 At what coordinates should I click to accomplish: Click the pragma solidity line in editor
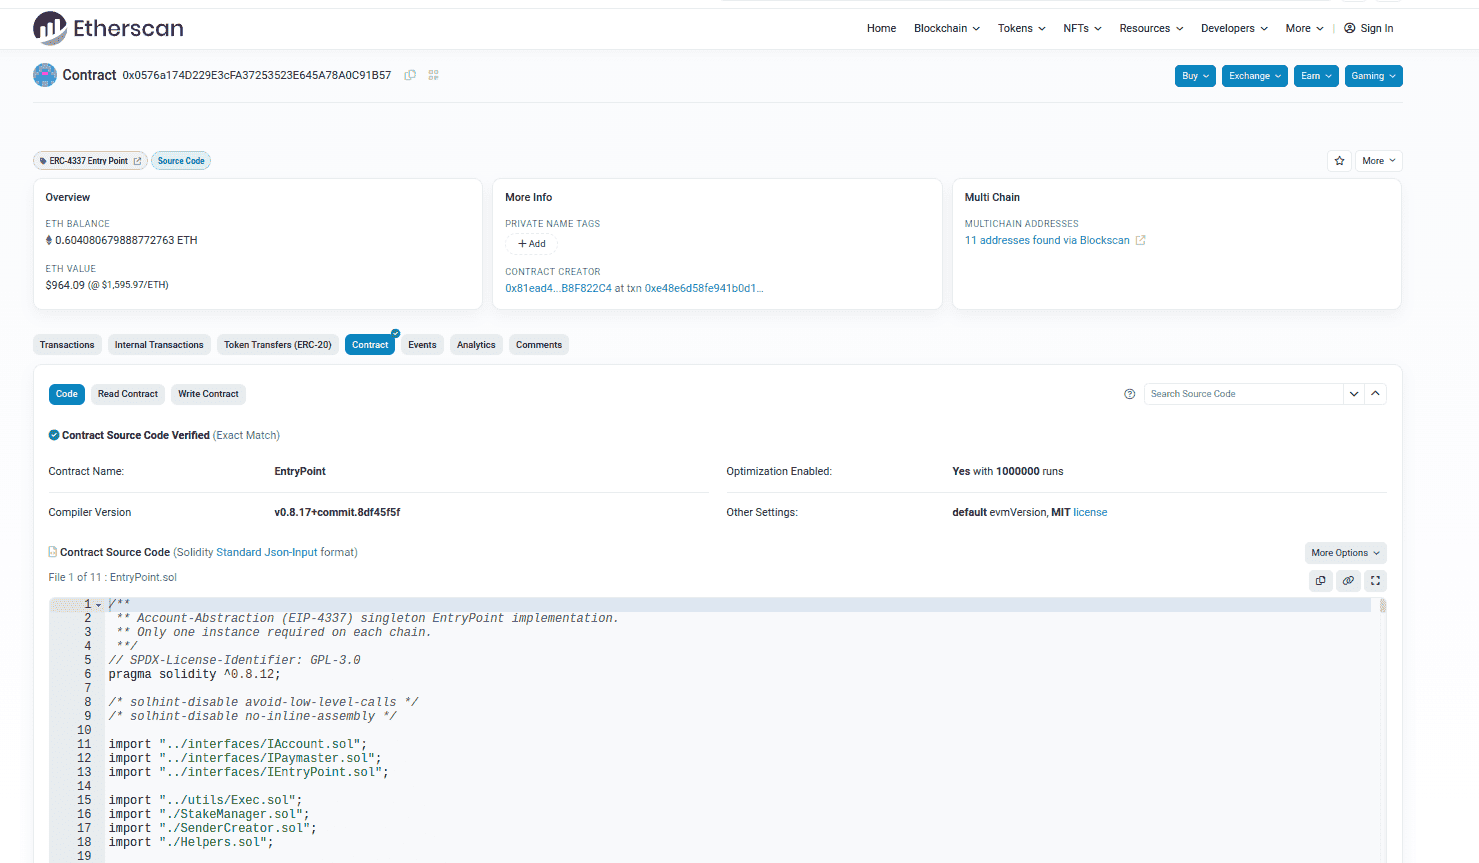194,674
